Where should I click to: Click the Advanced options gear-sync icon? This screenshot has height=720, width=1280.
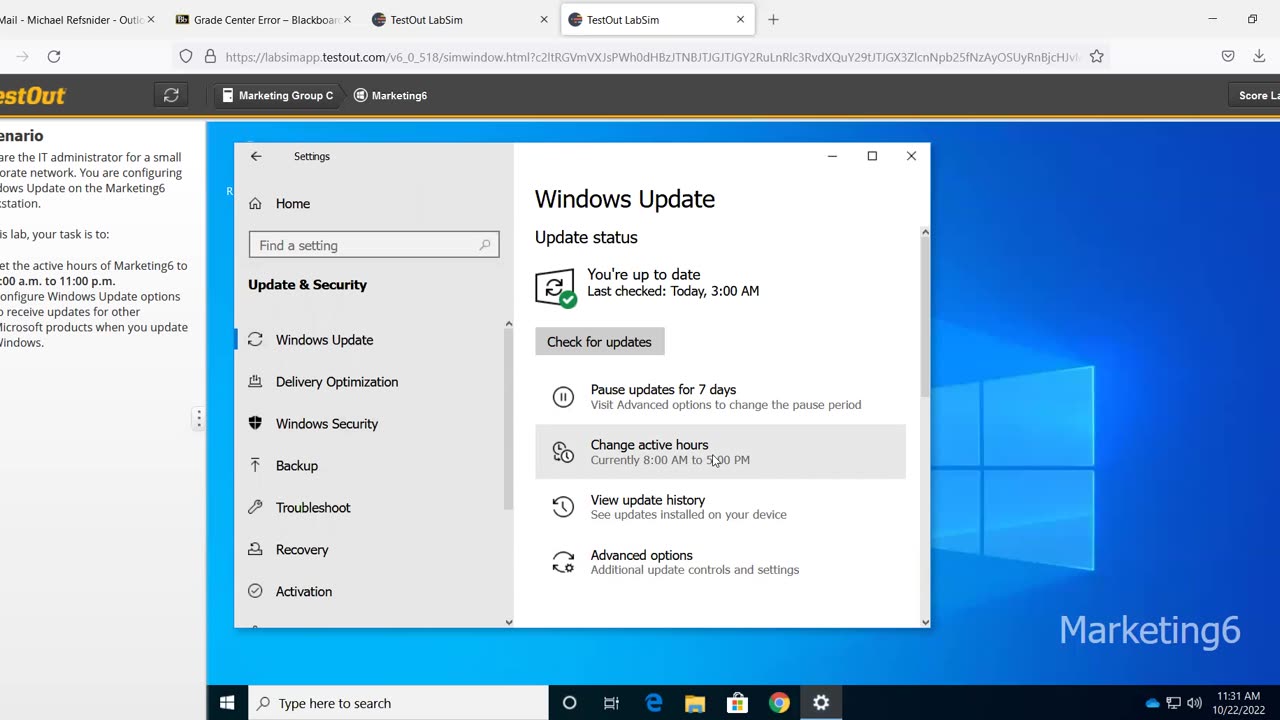[x=563, y=562]
